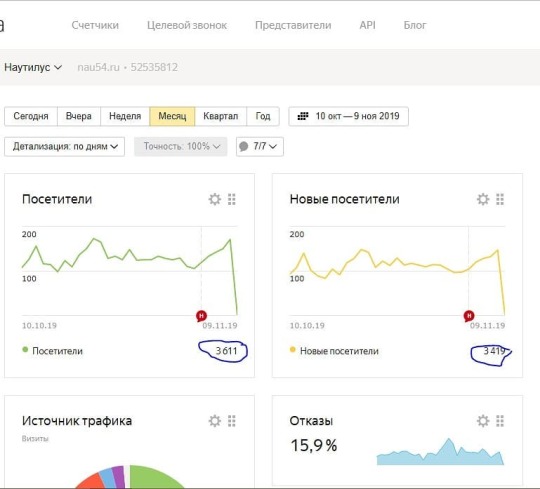Open Точность: 100% dropdown
This screenshot has height=489, width=540.
tap(181, 146)
